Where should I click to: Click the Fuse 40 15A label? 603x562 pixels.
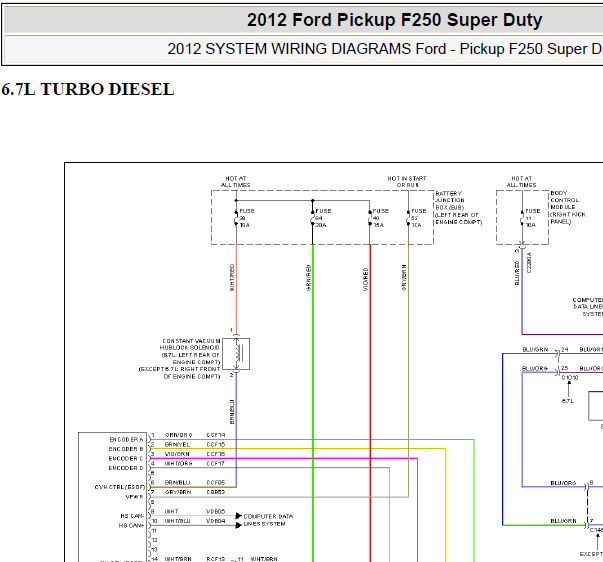coord(380,218)
